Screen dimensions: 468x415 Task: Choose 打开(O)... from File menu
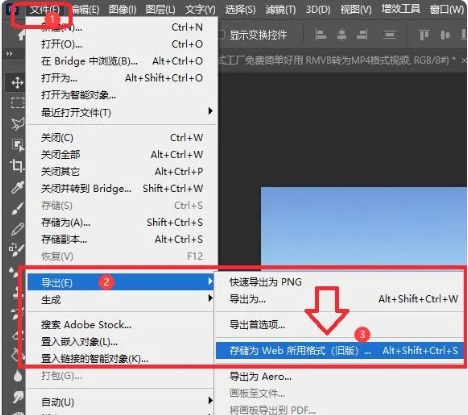pos(122,44)
